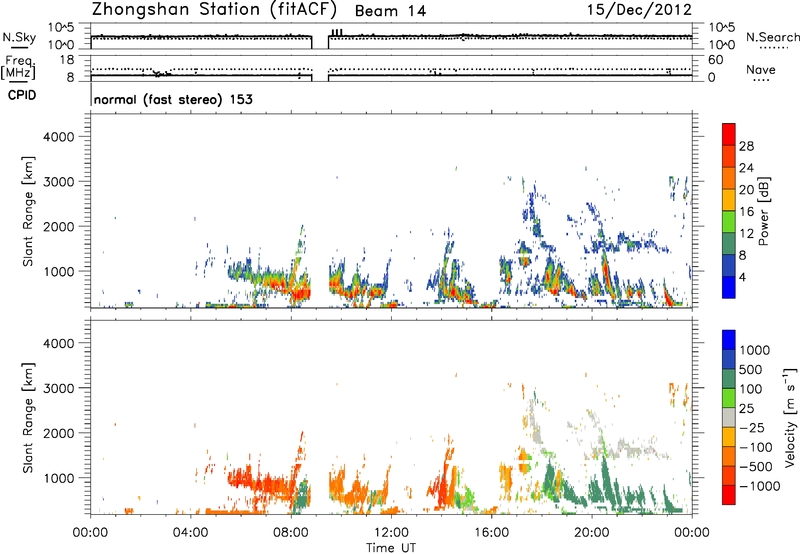Pick the bright blue velocity segment above 1000
Viewport: 800px width, 554px height.
(x=729, y=340)
